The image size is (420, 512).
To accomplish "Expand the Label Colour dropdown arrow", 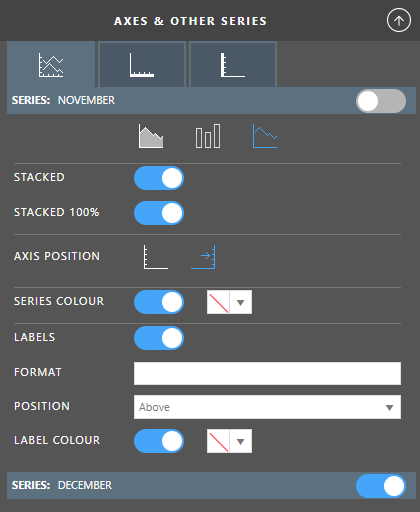I will pos(241,441).
